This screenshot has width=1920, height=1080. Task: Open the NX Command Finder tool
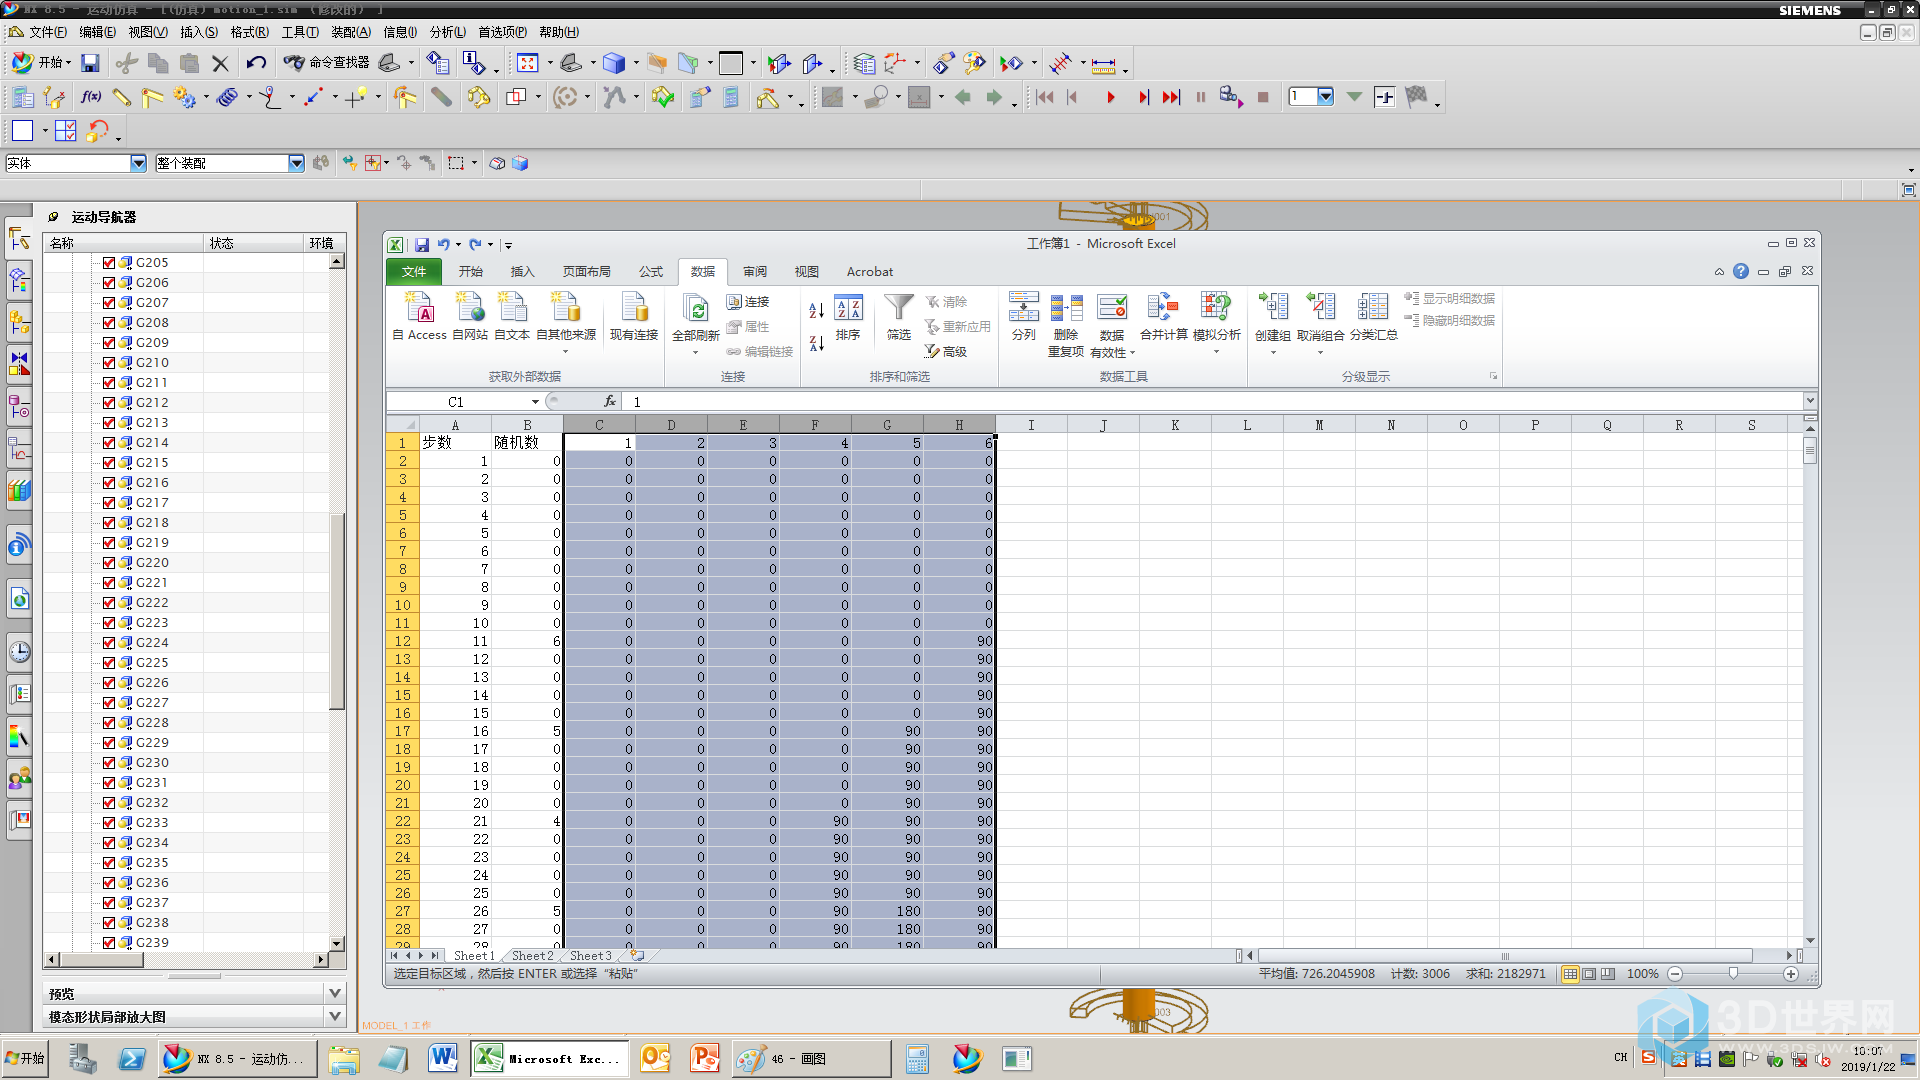click(327, 63)
